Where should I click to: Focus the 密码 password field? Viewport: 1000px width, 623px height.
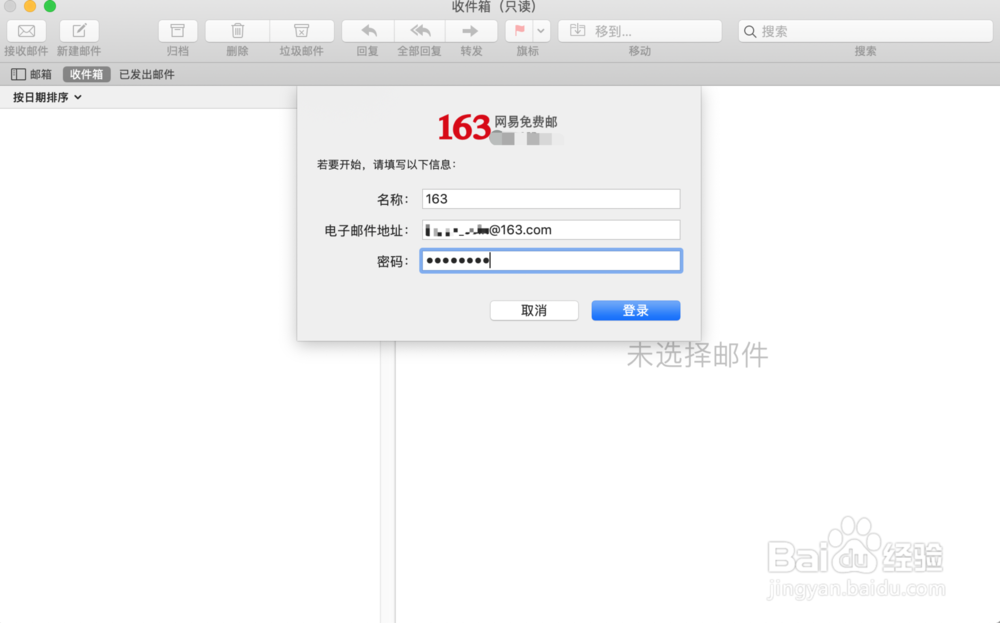click(x=551, y=260)
